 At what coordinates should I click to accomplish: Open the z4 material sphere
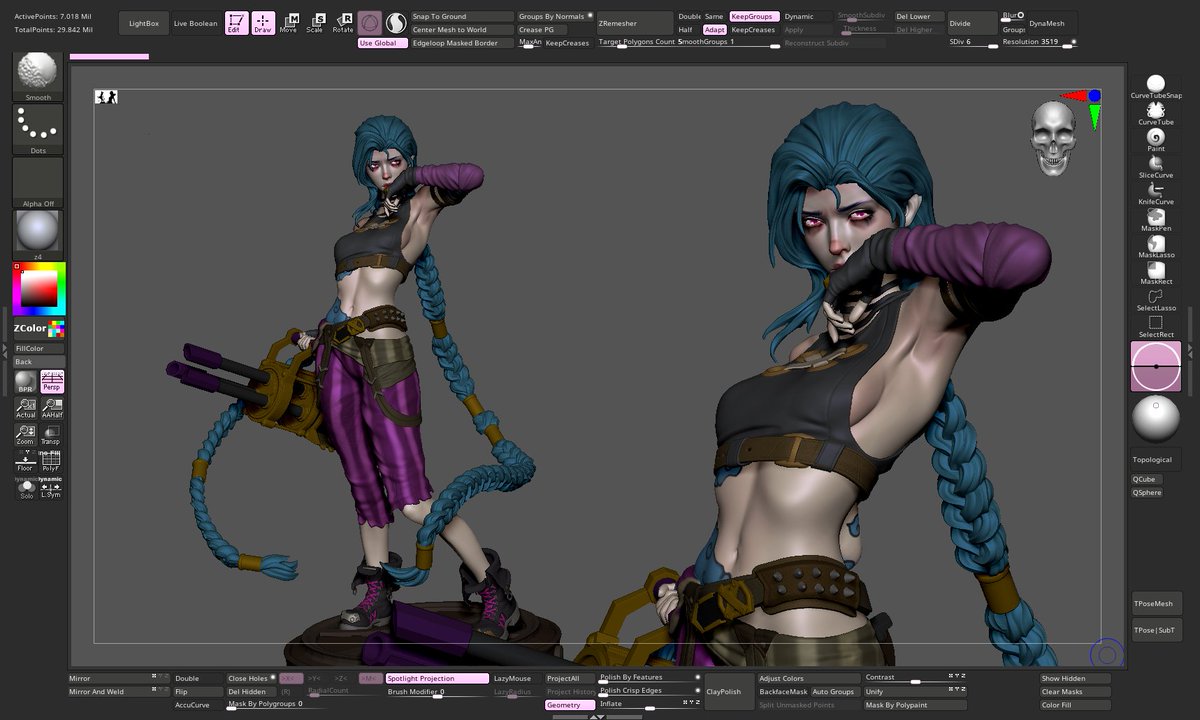(38, 235)
